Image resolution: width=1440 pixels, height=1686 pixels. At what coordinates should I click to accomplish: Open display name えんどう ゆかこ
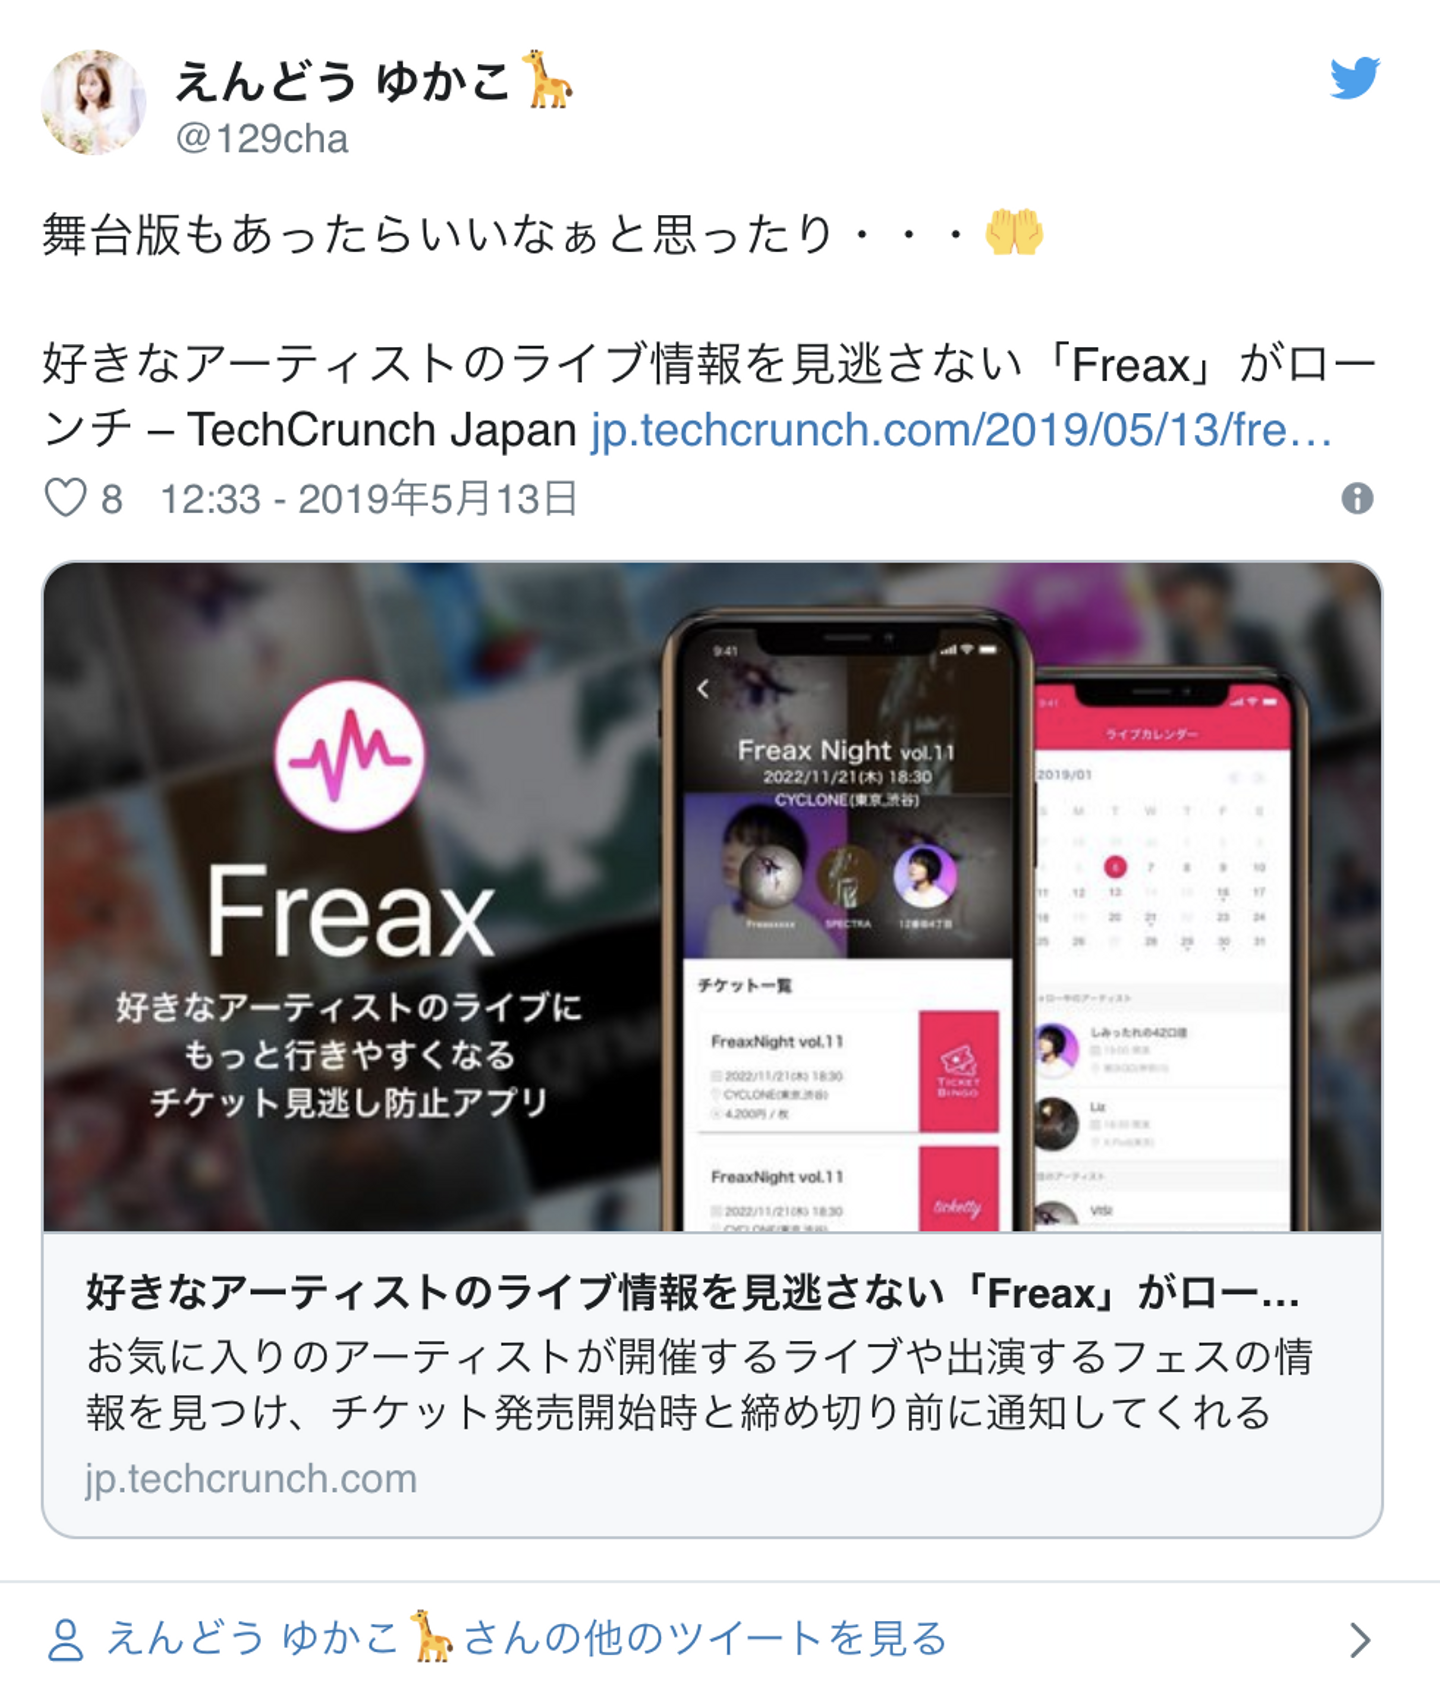[342, 81]
